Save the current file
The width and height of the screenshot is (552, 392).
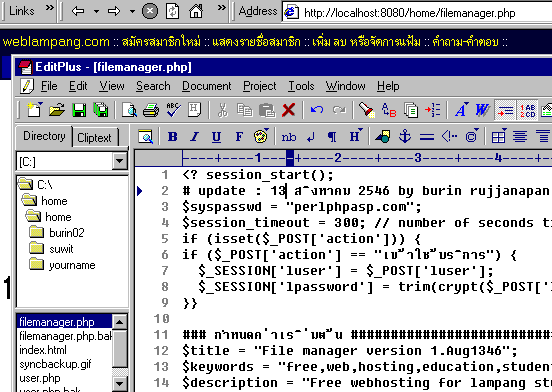[x=79, y=110]
